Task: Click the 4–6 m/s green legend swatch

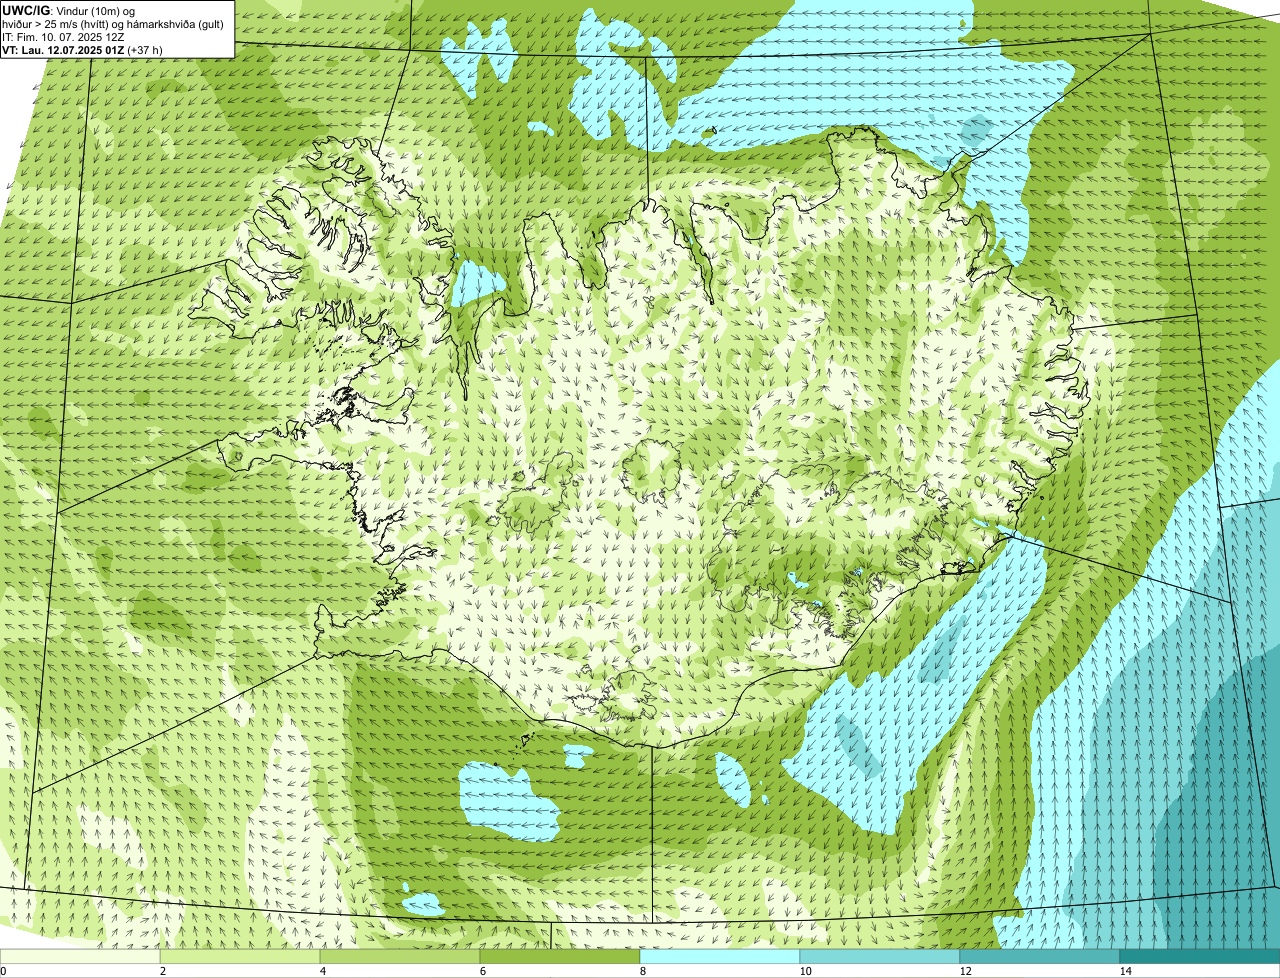Action: coord(400,956)
